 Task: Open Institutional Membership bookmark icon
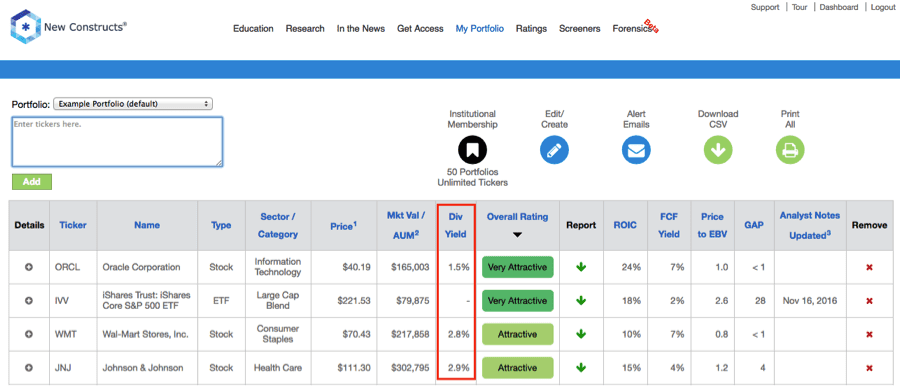click(472, 150)
